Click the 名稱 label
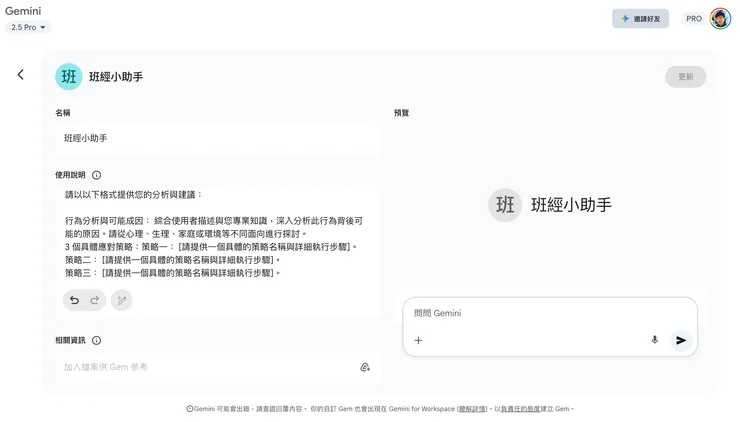The image size is (740, 422). click(x=63, y=113)
